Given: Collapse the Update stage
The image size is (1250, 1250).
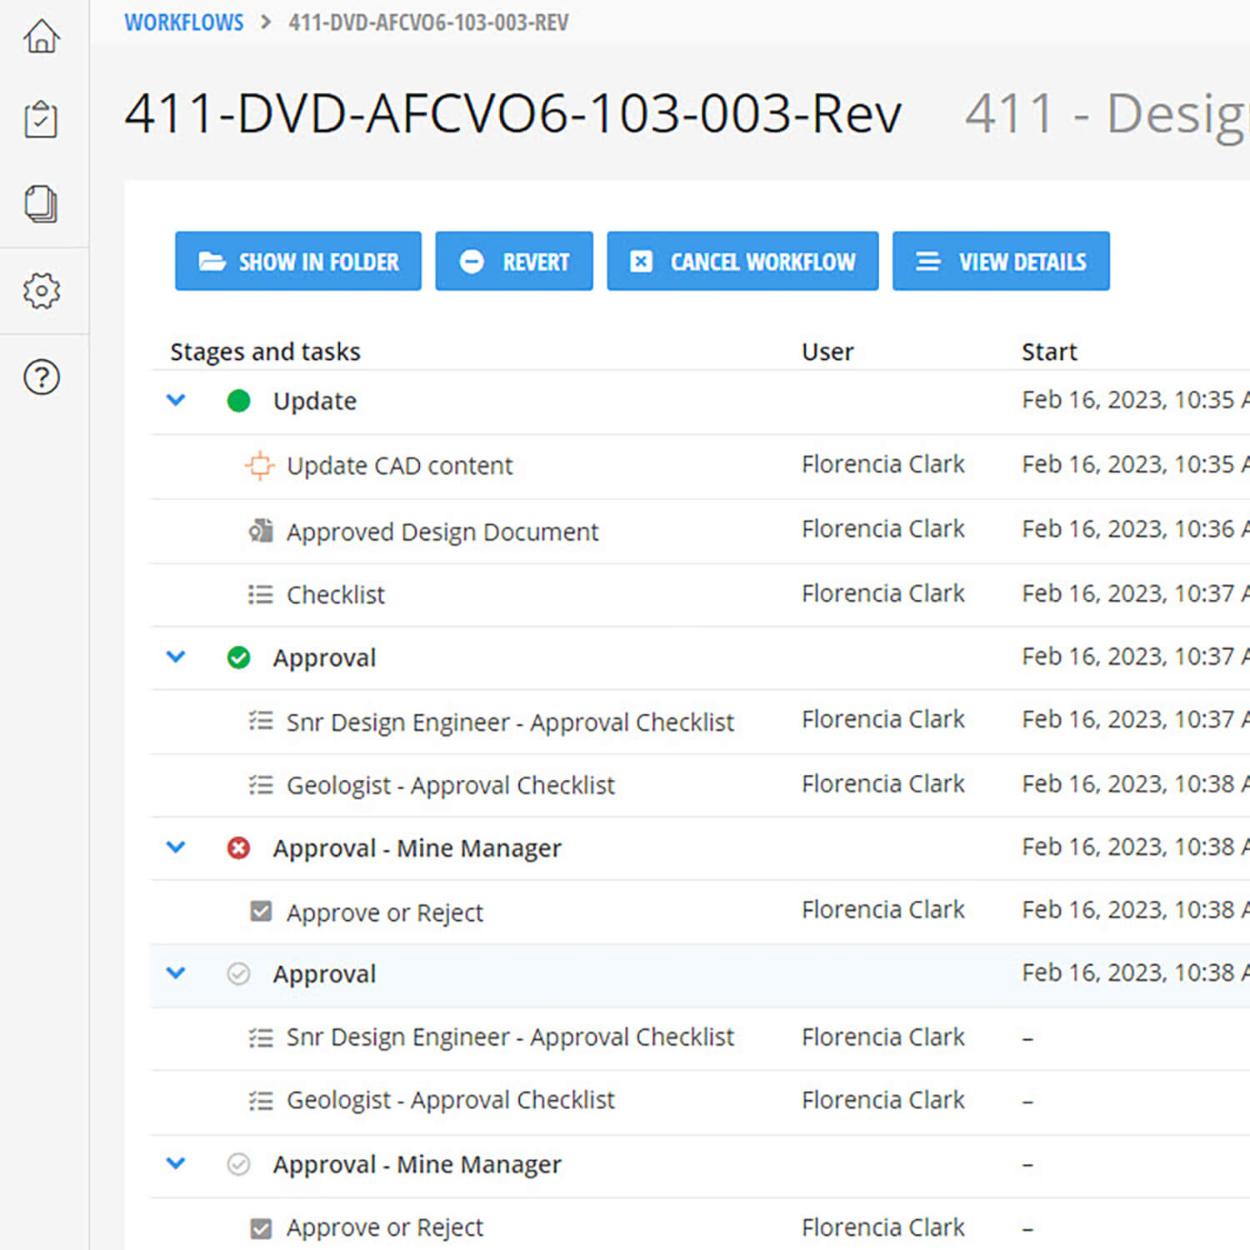Looking at the screenshot, I should coord(176,401).
